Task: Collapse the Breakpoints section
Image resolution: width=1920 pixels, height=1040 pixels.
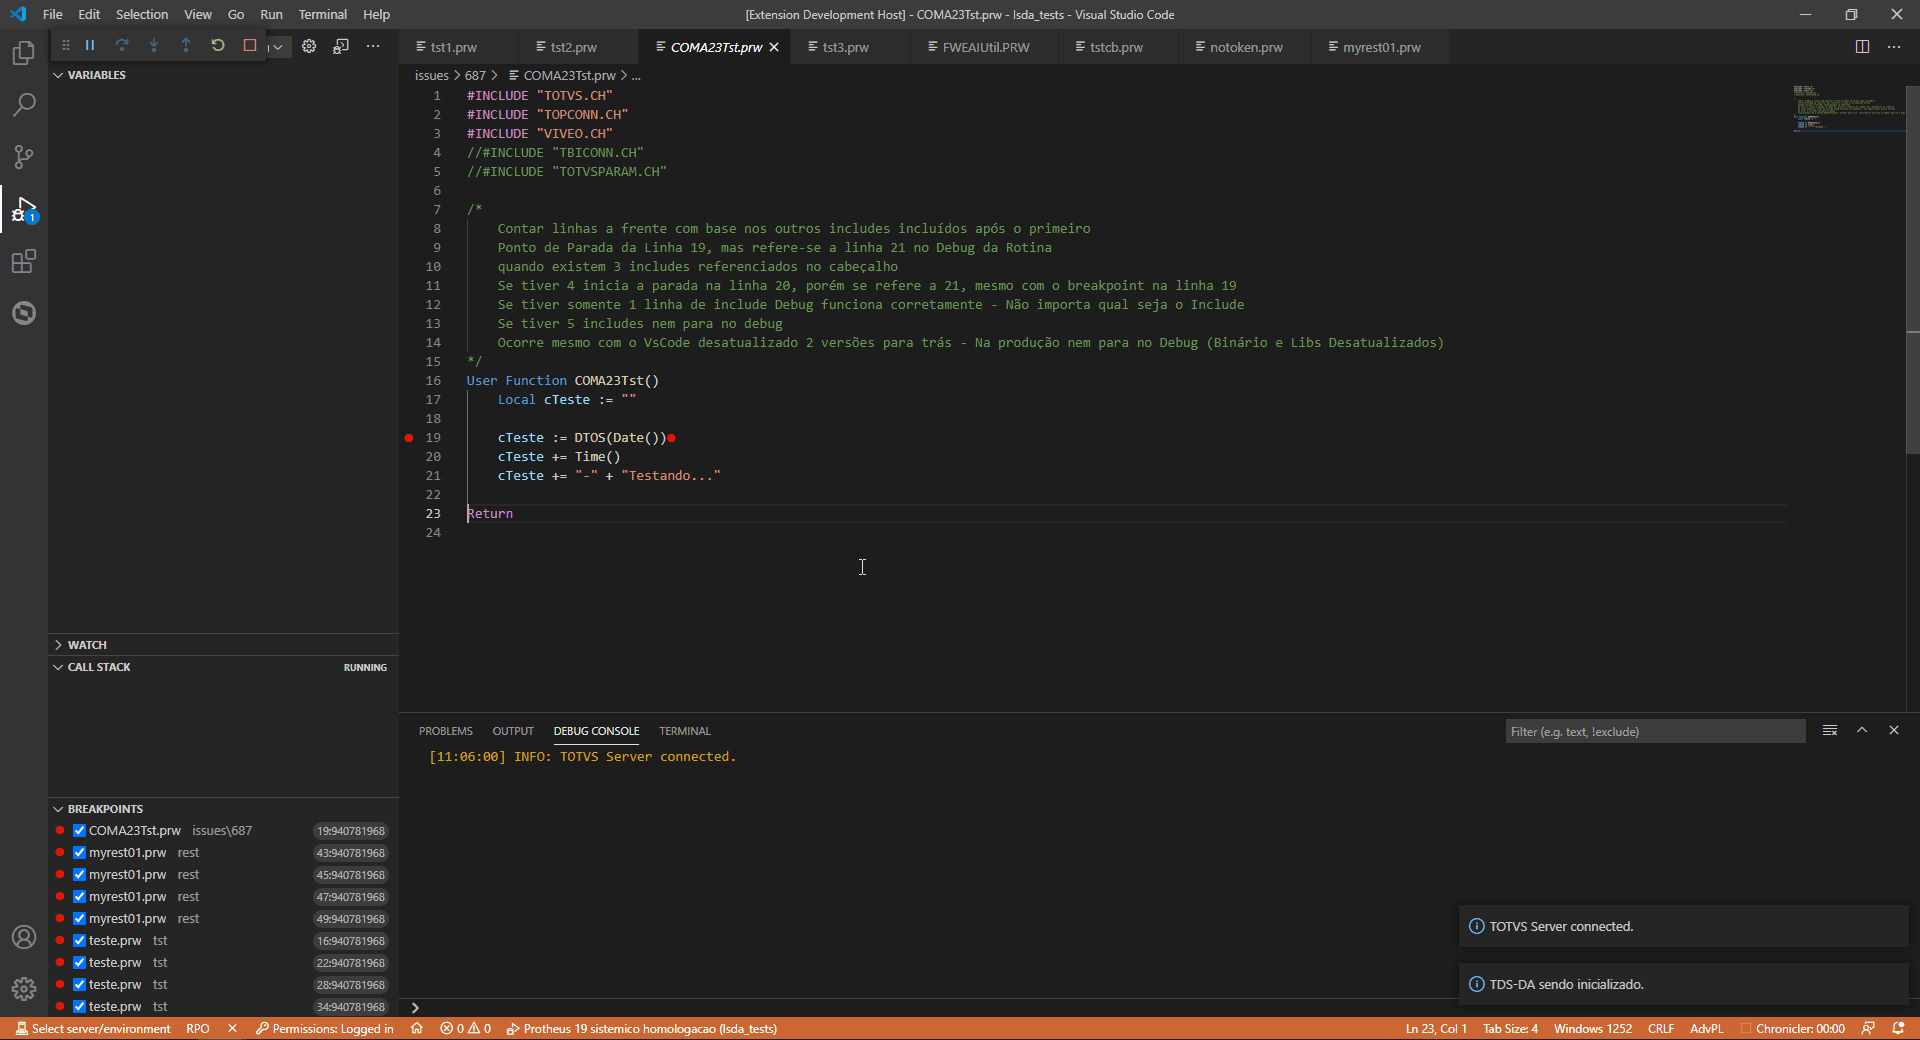Action: (57, 808)
